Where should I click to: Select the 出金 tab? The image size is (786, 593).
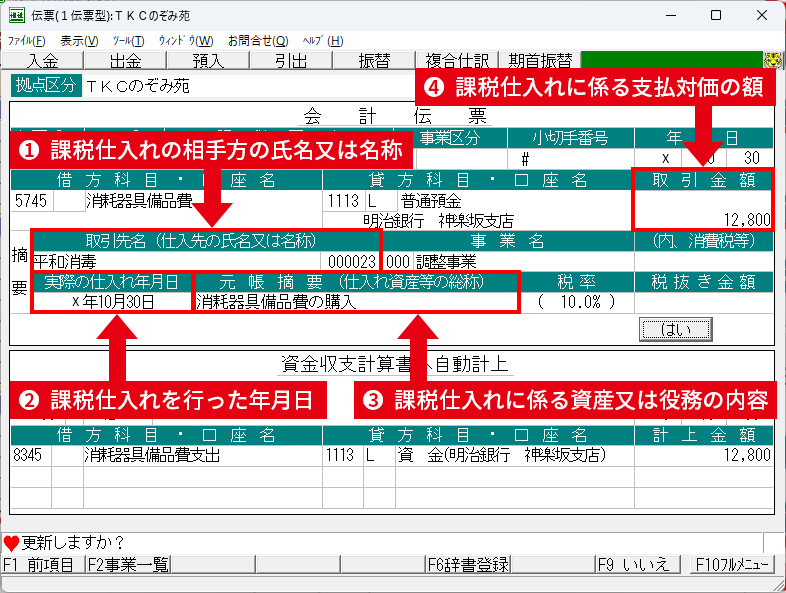pyautogui.click(x=125, y=60)
